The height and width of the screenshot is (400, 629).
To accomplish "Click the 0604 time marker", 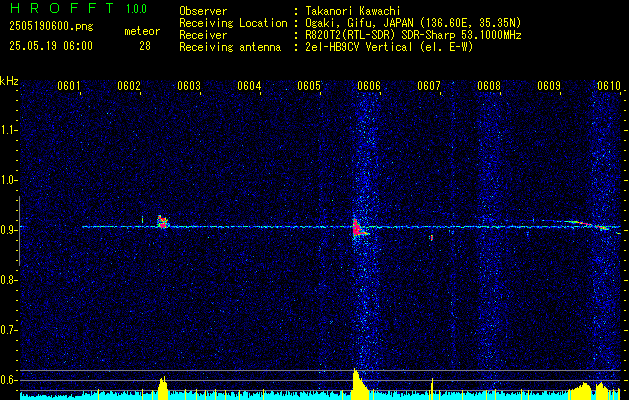I will pyautogui.click(x=249, y=86).
